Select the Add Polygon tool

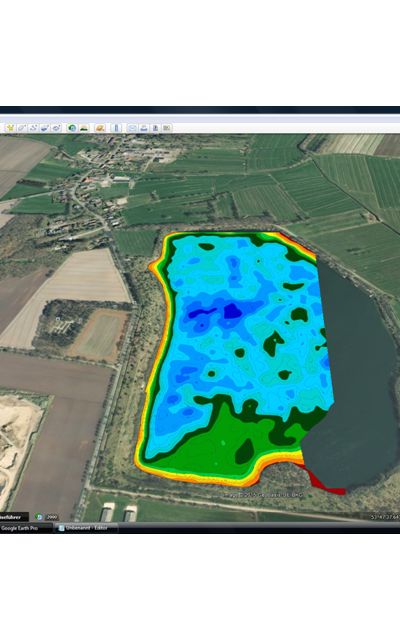[21, 128]
